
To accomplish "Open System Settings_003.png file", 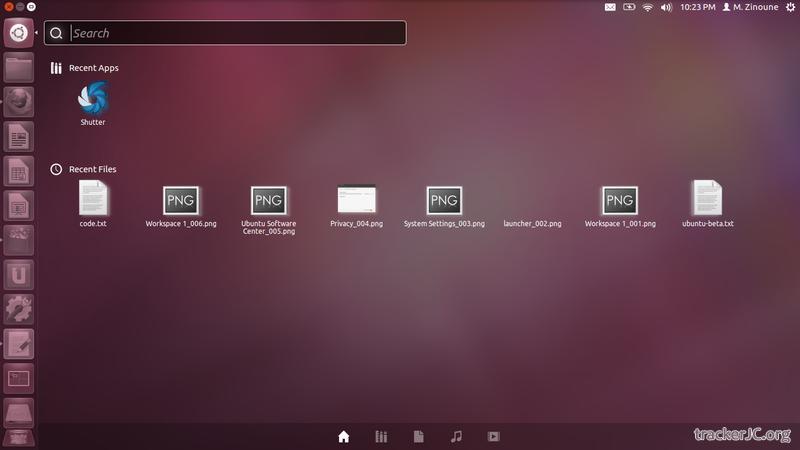I will [x=443, y=200].
